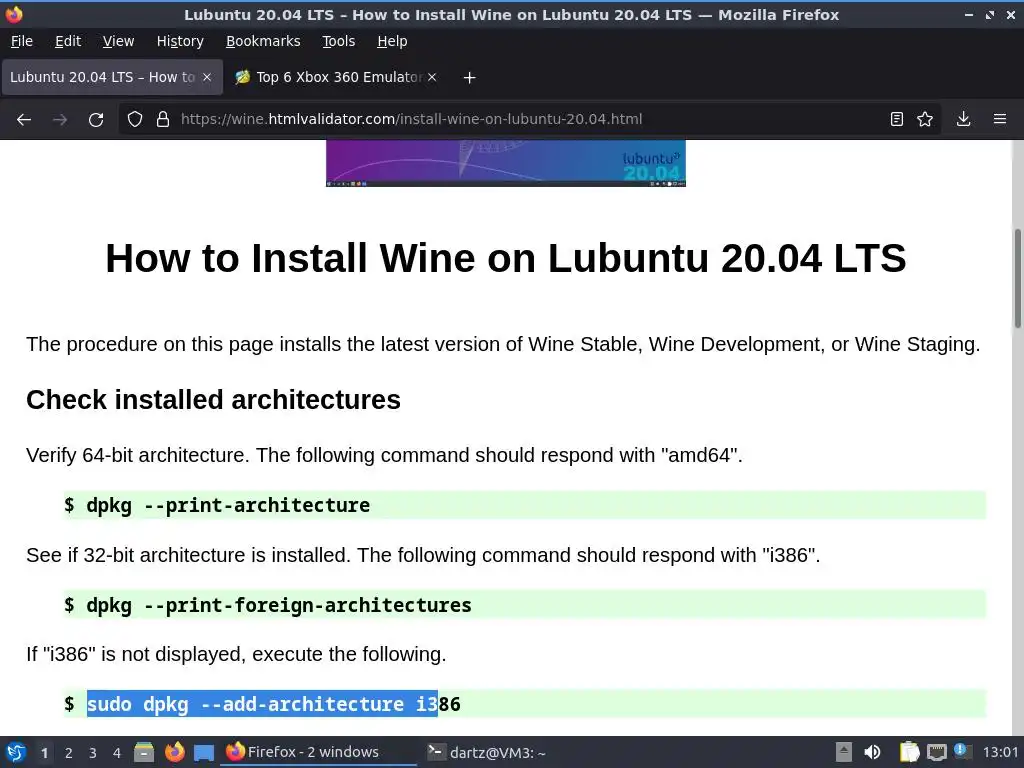1024x768 pixels.
Task: Open the Downloads panel
Action: click(x=963, y=120)
